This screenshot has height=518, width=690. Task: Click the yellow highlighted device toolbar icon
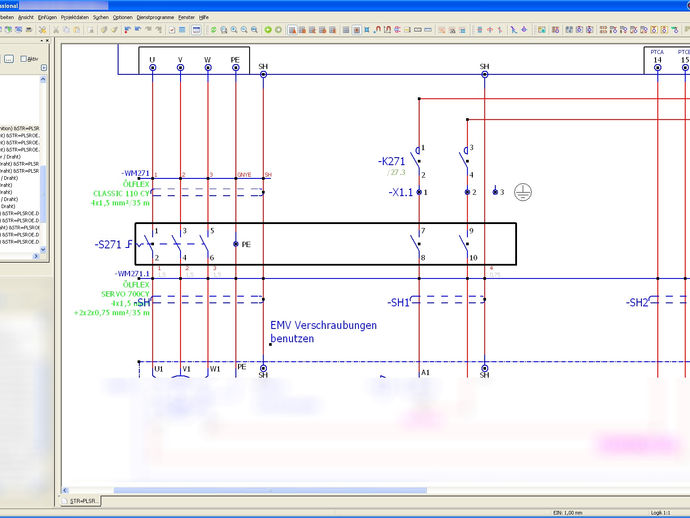click(x=654, y=30)
